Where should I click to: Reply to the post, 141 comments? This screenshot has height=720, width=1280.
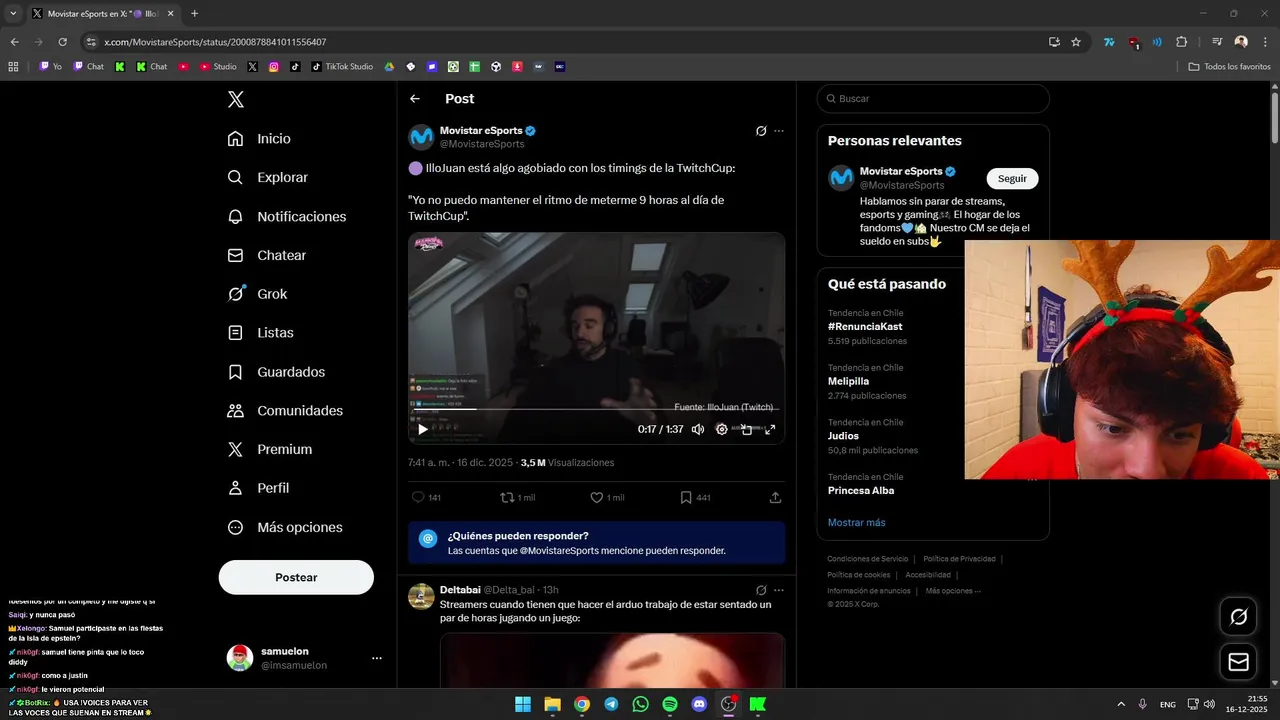click(426, 497)
